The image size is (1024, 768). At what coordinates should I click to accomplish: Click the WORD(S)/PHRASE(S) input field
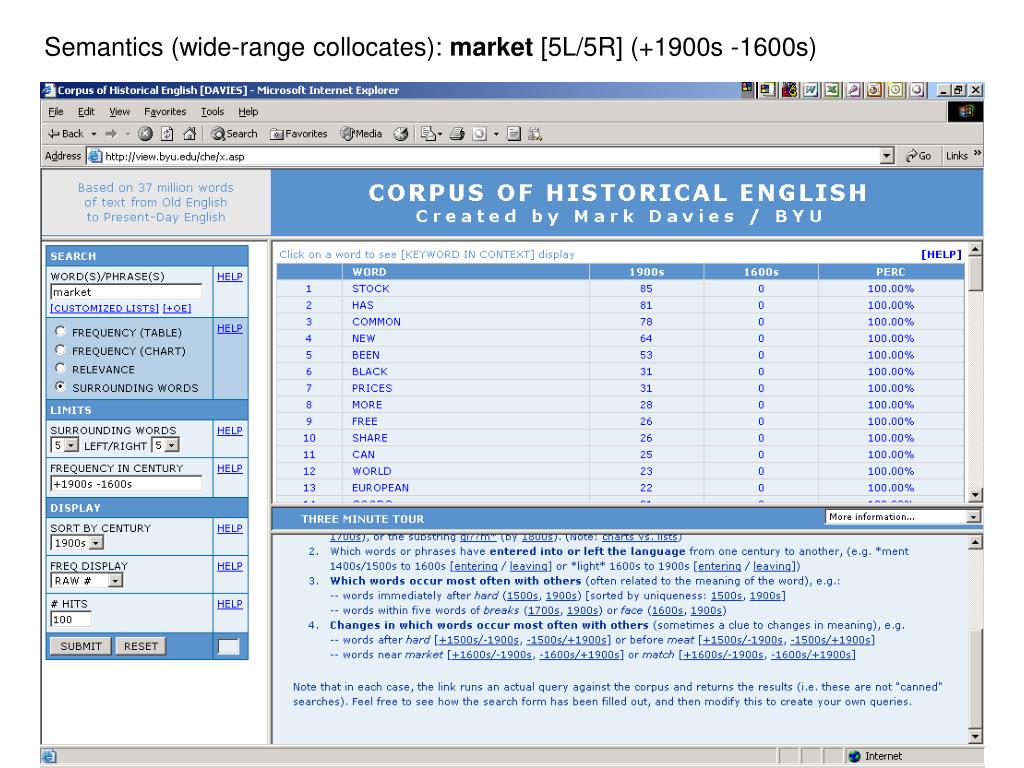pyautogui.click(x=126, y=292)
